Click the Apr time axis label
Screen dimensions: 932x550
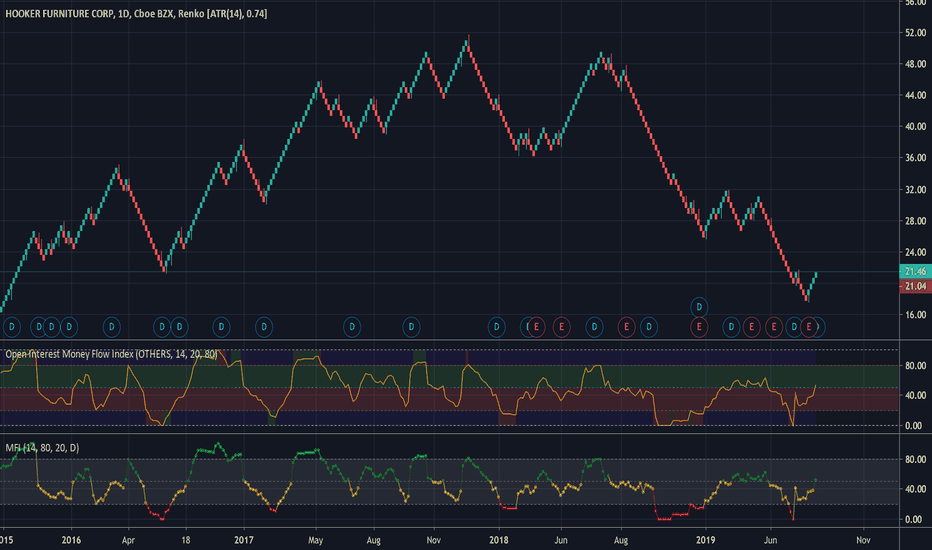(x=128, y=540)
